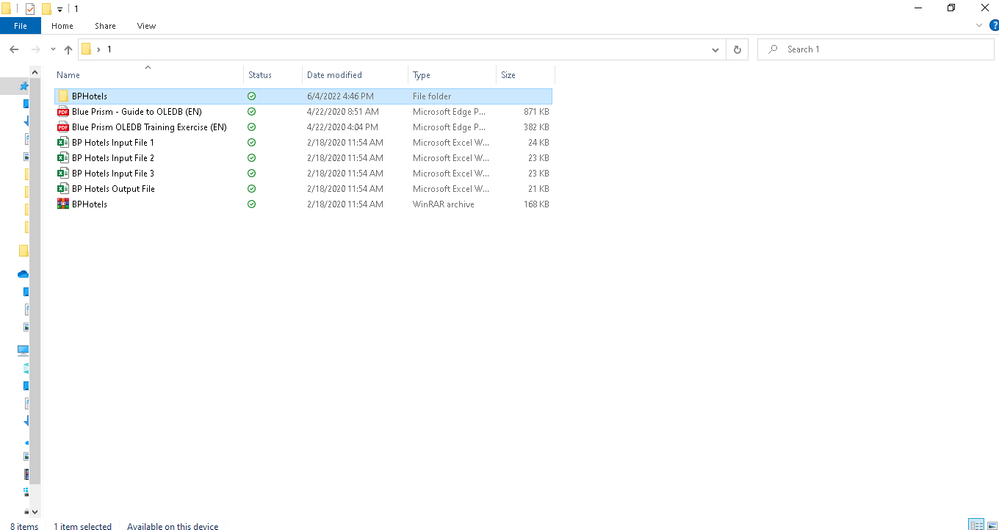
Task: Select the BPHotels WinRAR archive name
Action: [x=89, y=204]
